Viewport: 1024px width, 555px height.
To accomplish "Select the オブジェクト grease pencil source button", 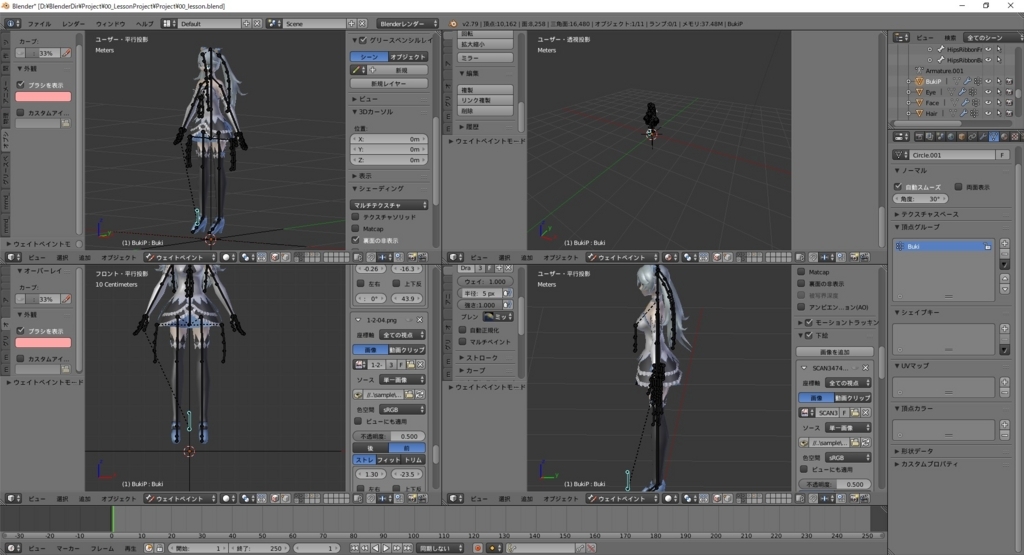I will point(408,57).
